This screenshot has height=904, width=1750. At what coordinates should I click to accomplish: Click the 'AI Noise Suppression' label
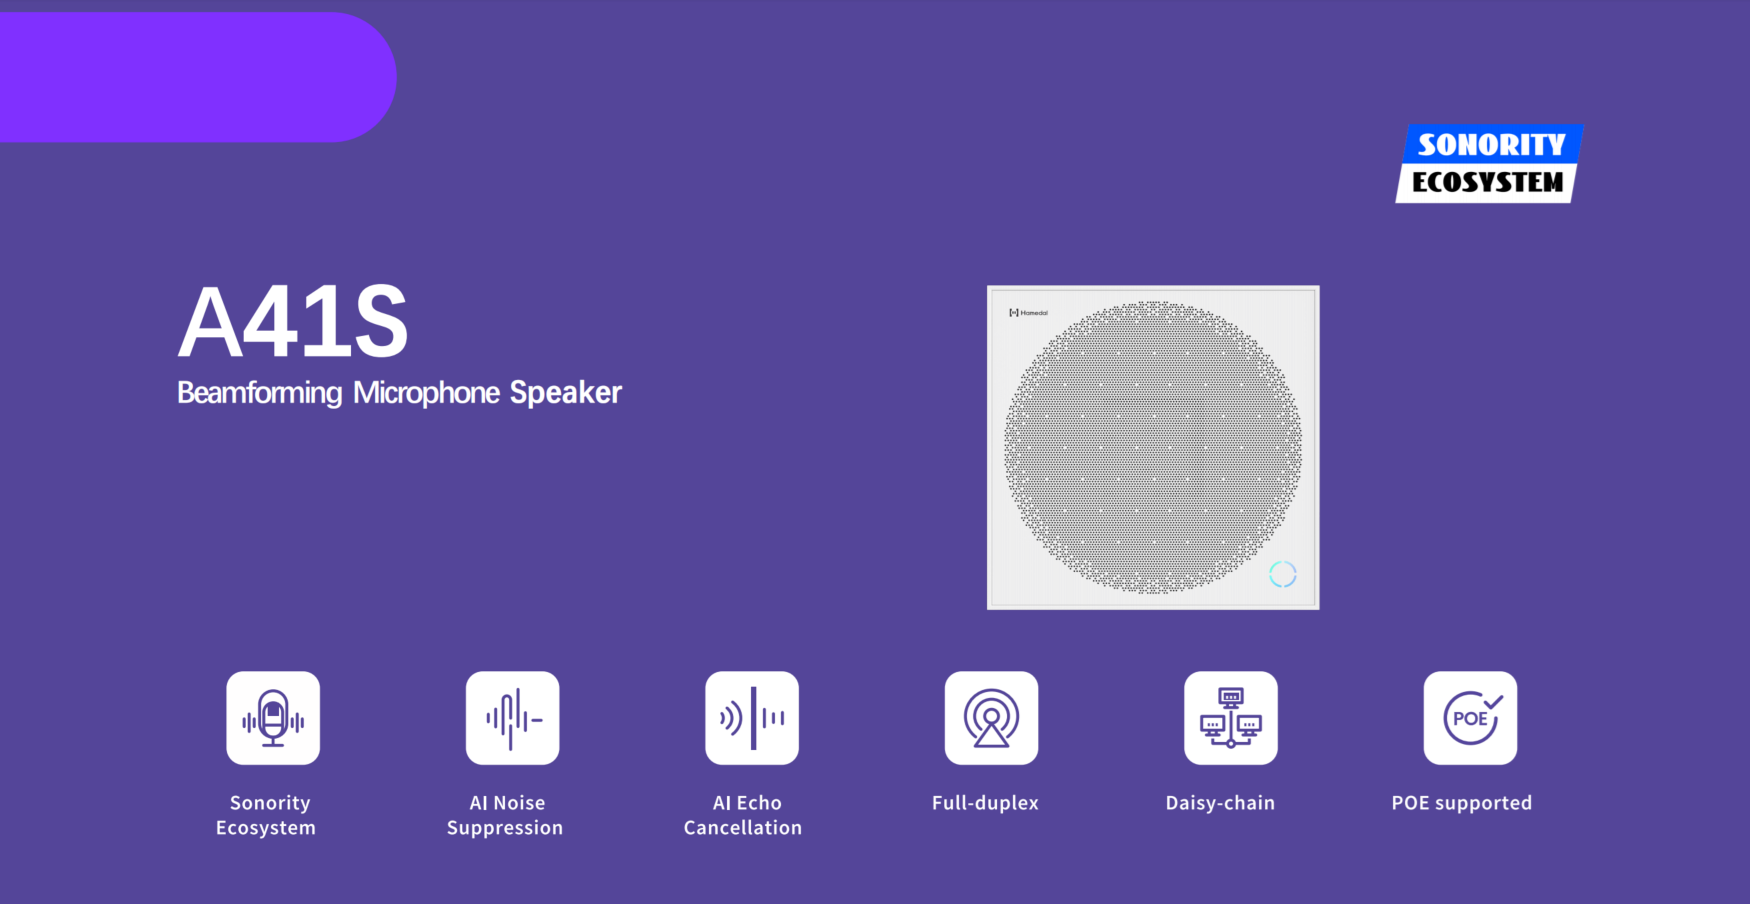505,815
